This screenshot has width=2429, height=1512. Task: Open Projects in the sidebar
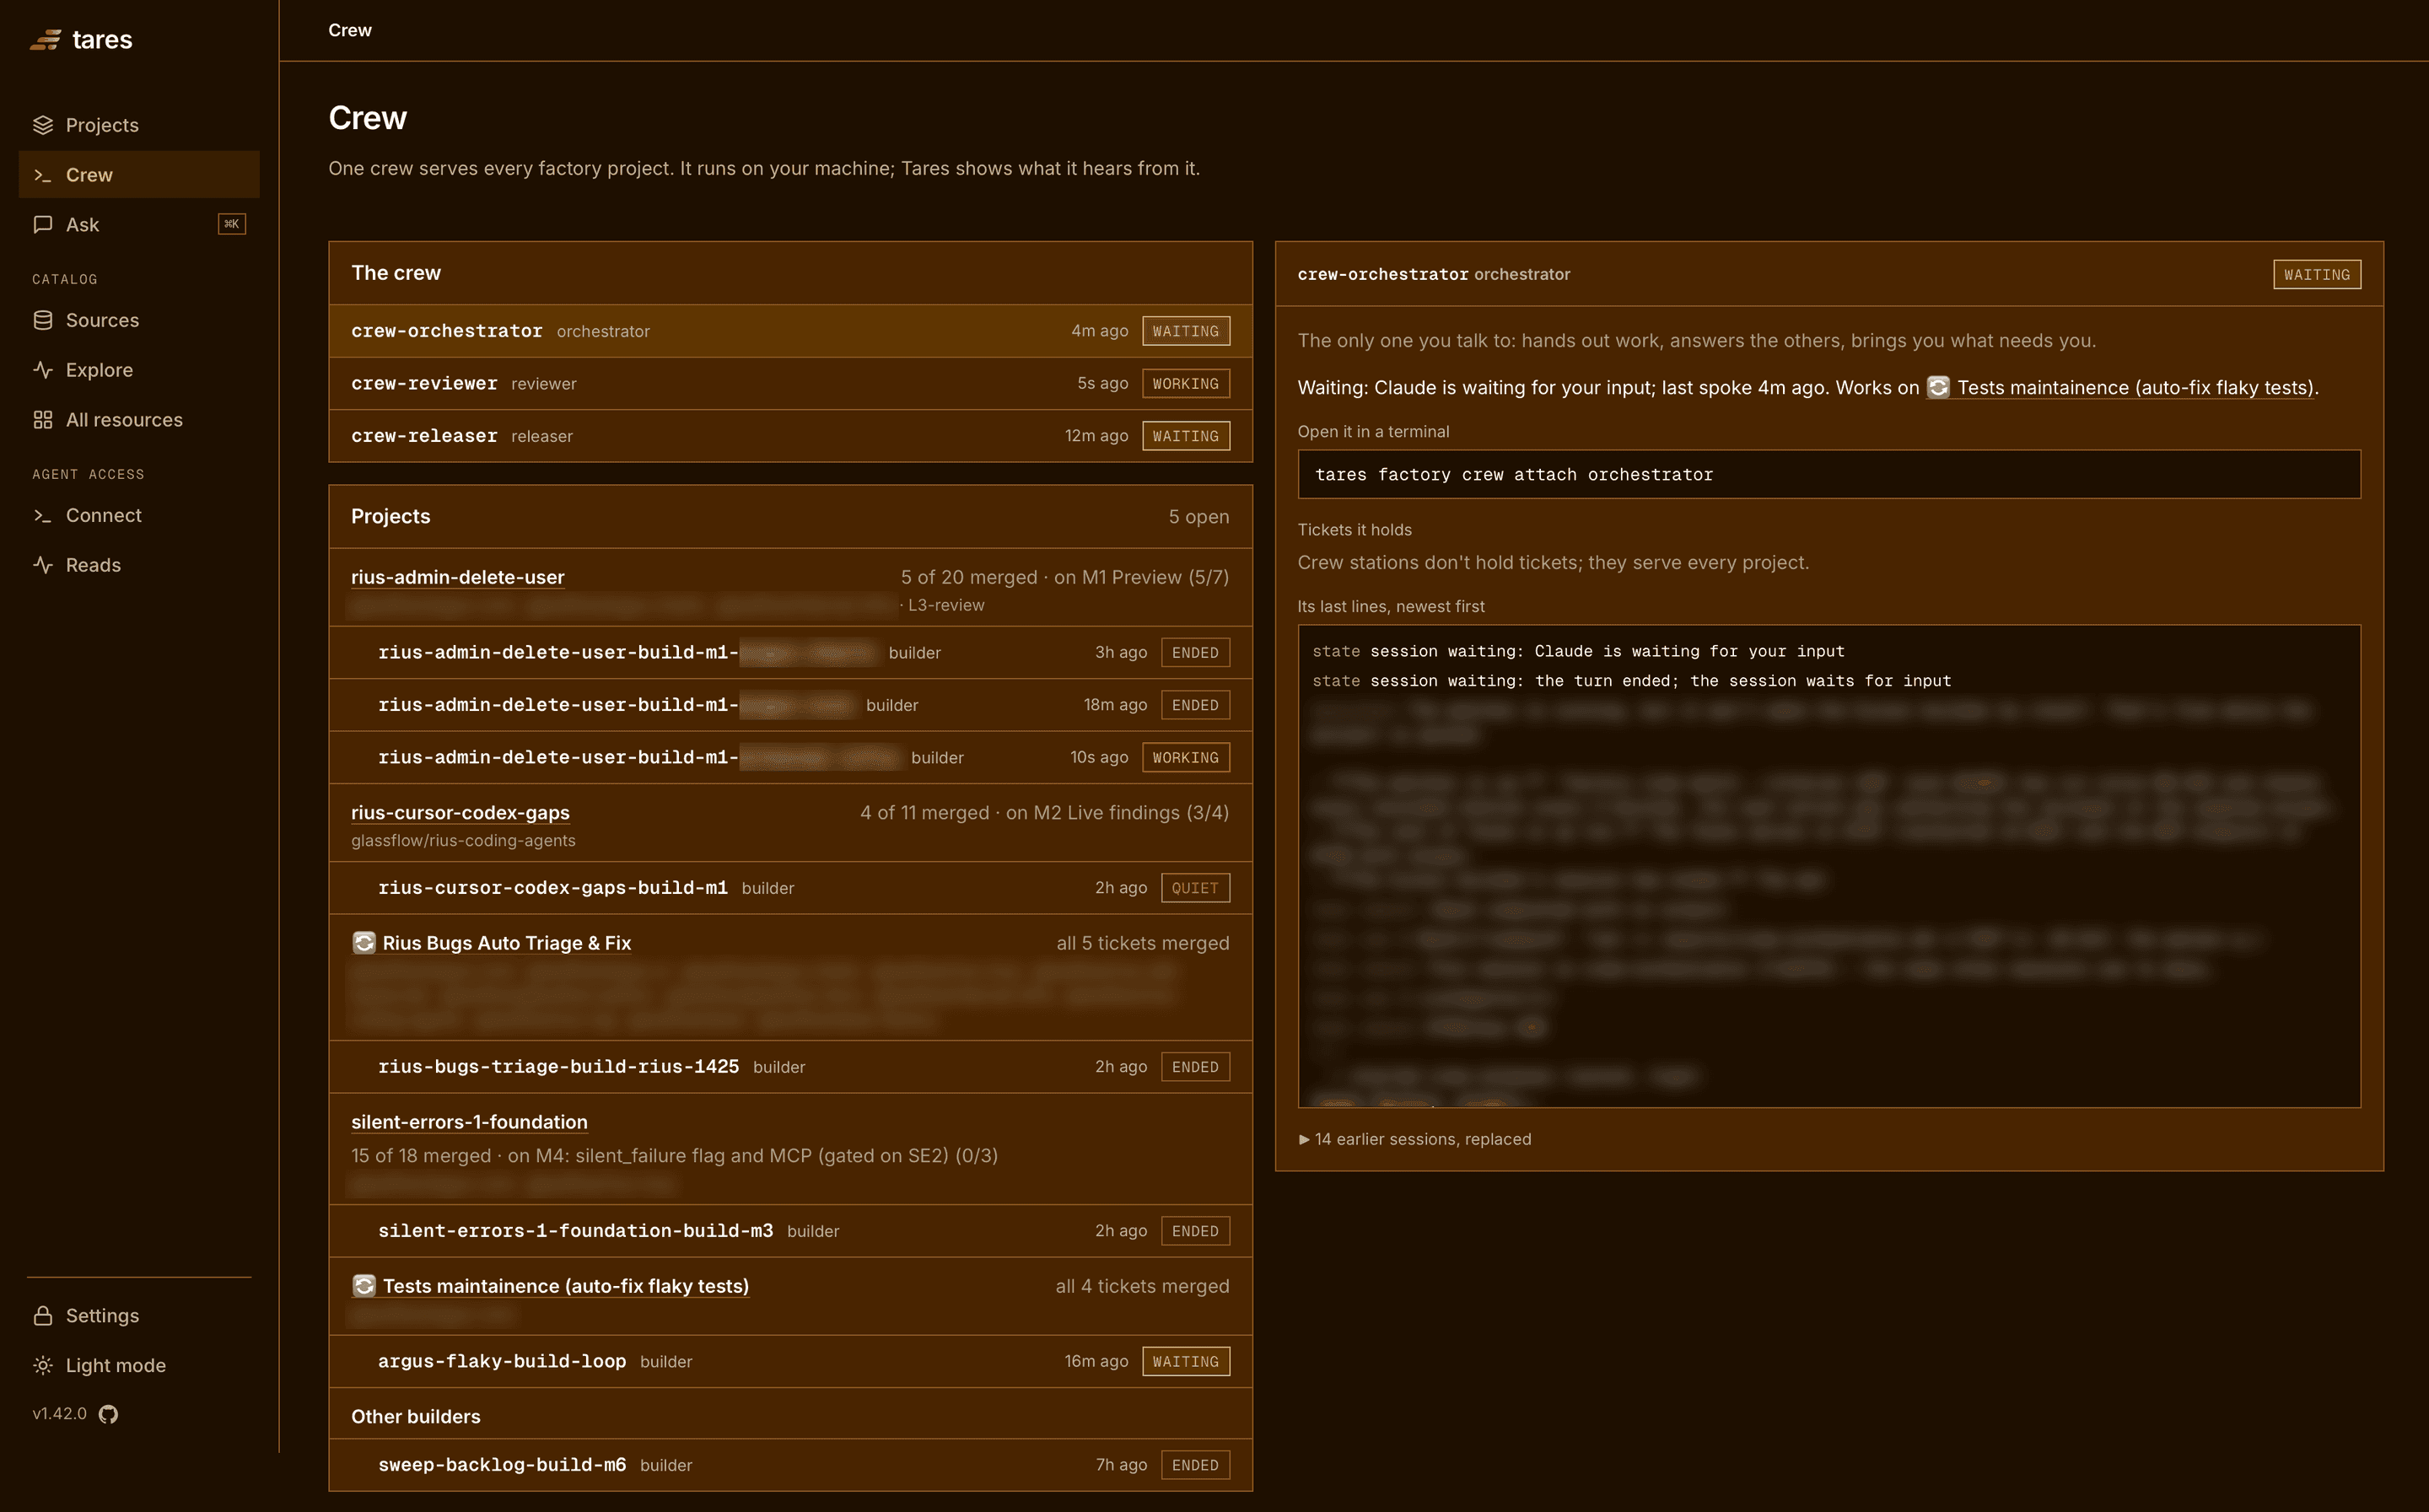(x=139, y=125)
